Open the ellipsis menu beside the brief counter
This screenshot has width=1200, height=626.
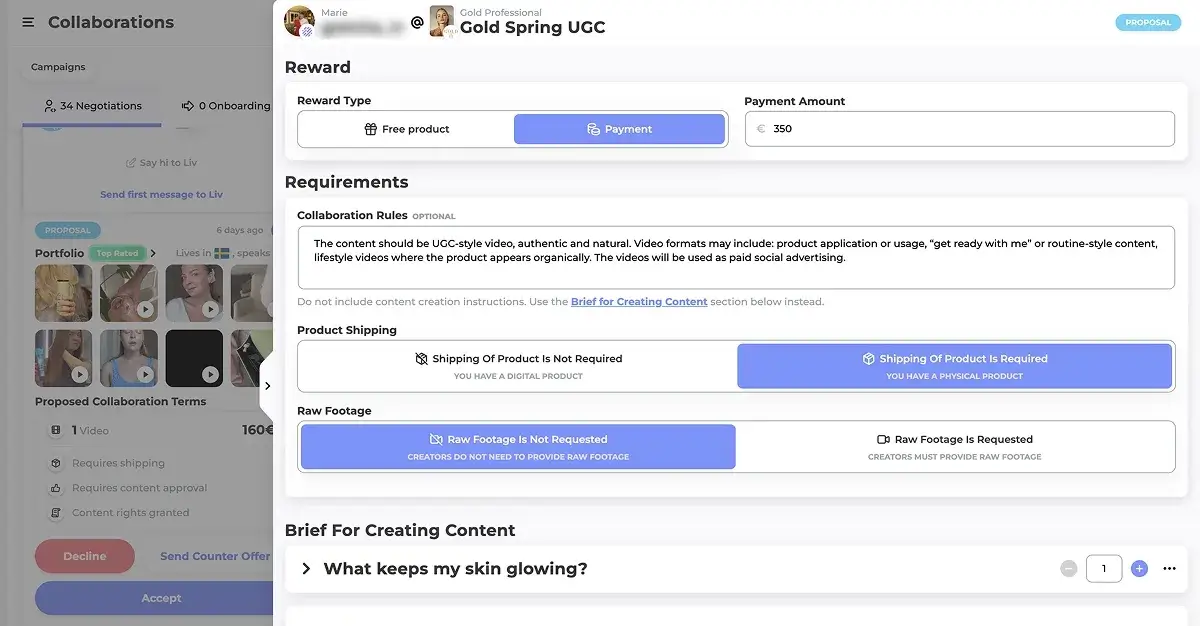coord(1169,568)
